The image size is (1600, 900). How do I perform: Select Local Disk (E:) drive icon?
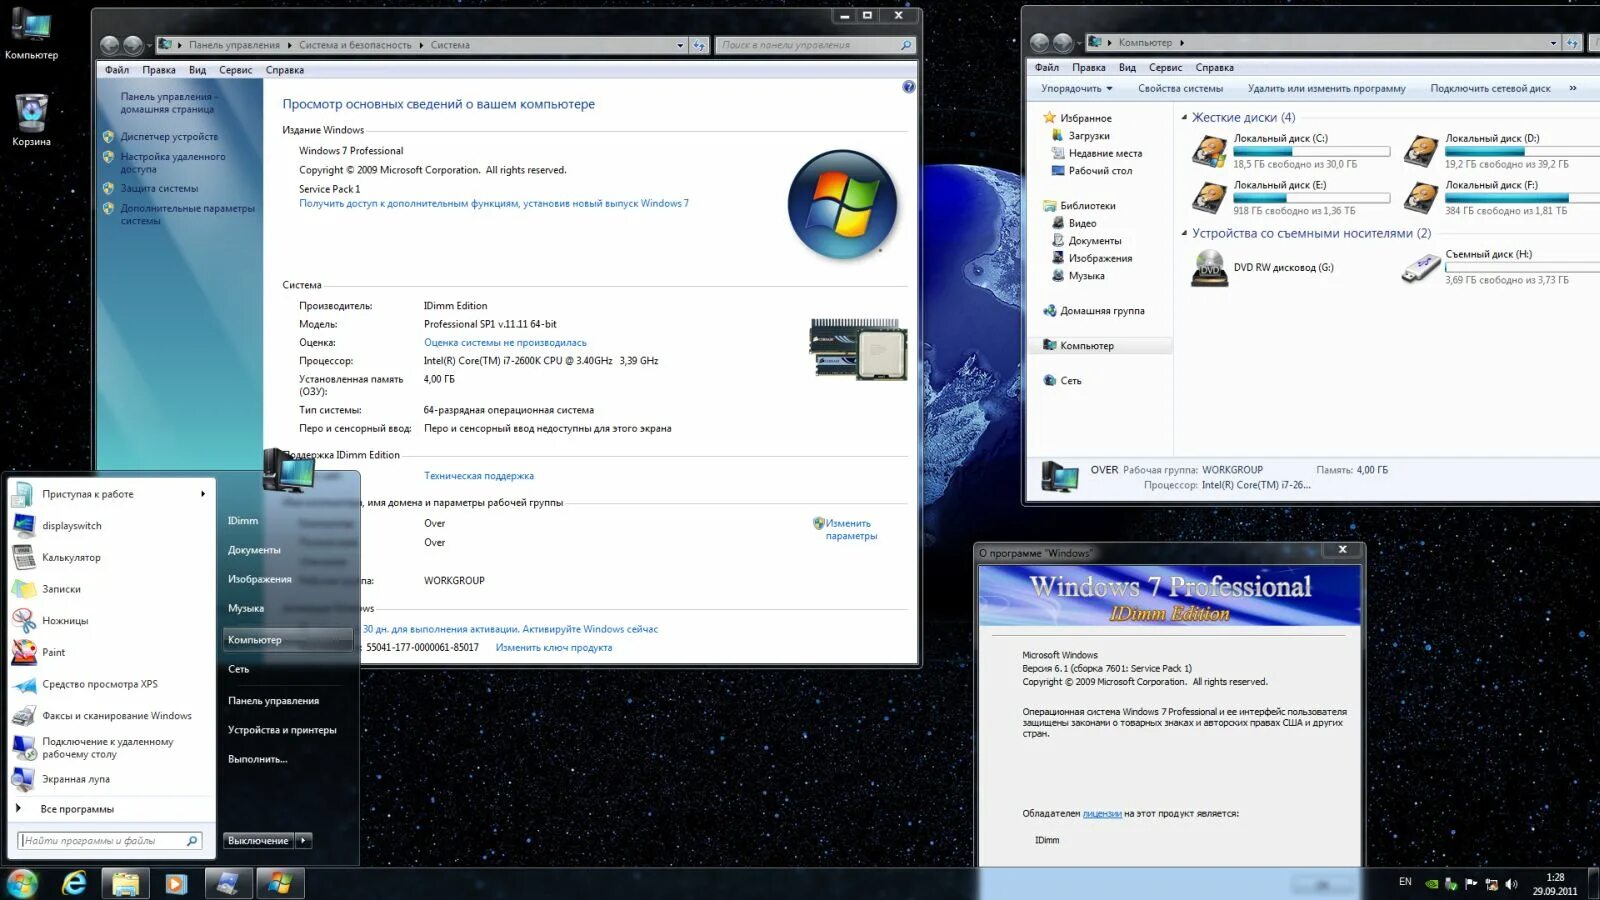[x=1210, y=197]
